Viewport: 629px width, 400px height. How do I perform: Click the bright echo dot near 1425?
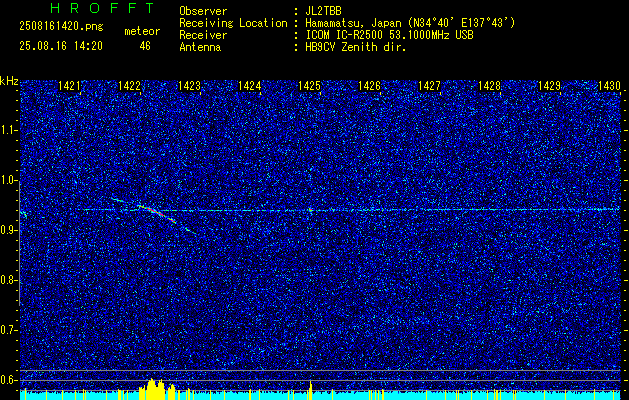point(310,209)
